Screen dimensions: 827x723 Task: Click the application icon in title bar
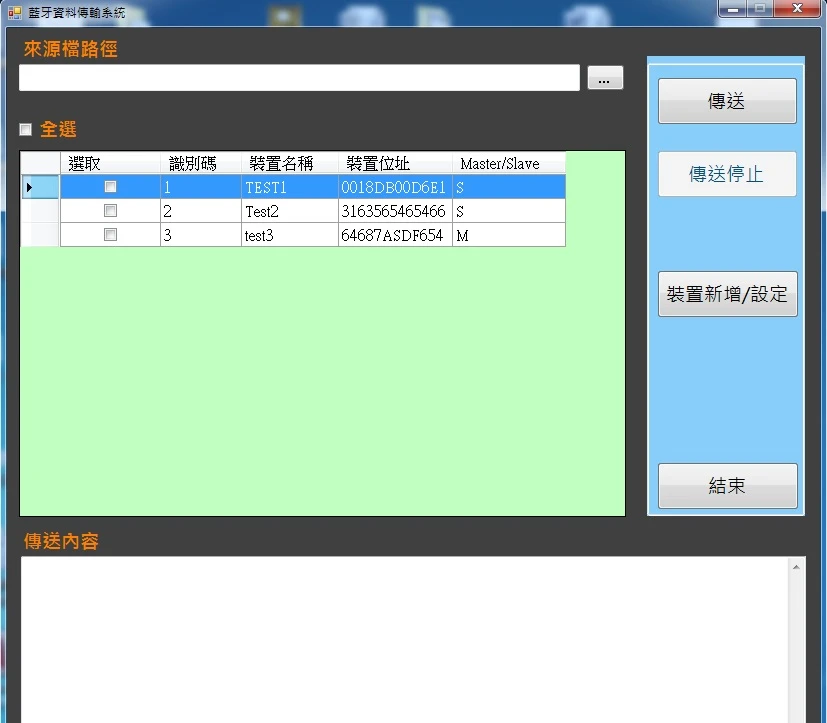tap(14, 13)
